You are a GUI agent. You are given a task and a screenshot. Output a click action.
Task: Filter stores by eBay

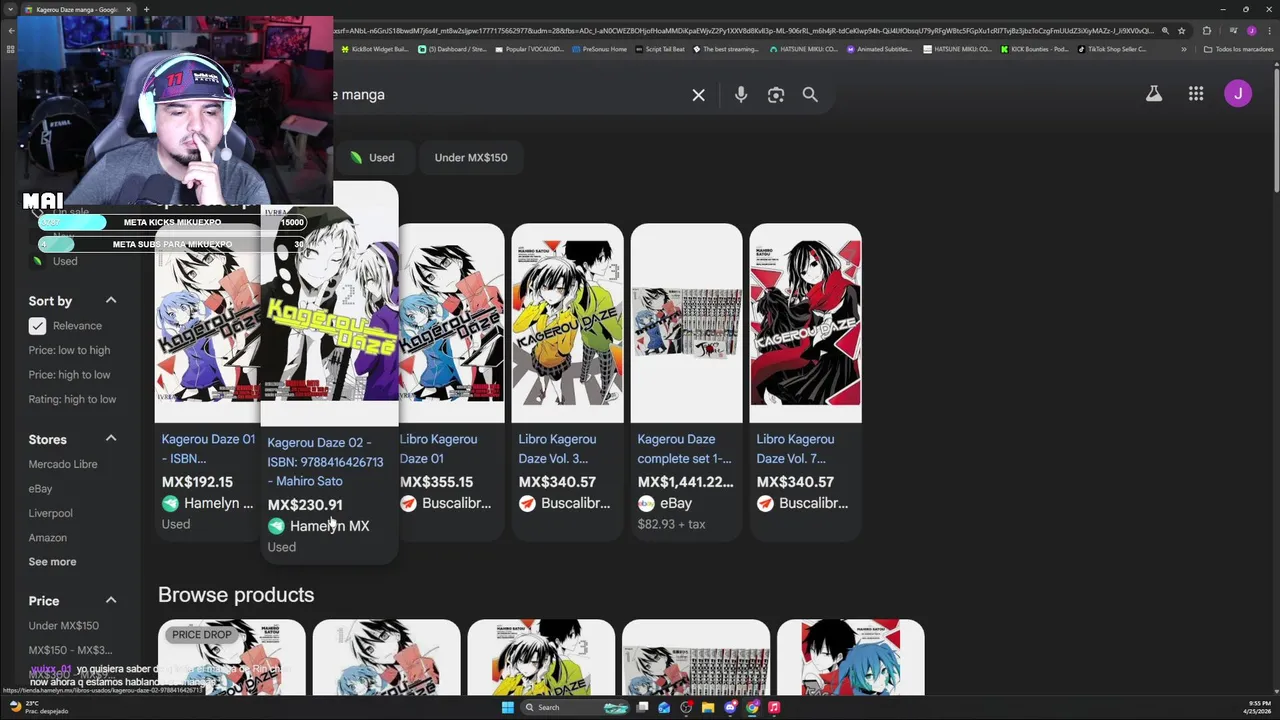40,489
